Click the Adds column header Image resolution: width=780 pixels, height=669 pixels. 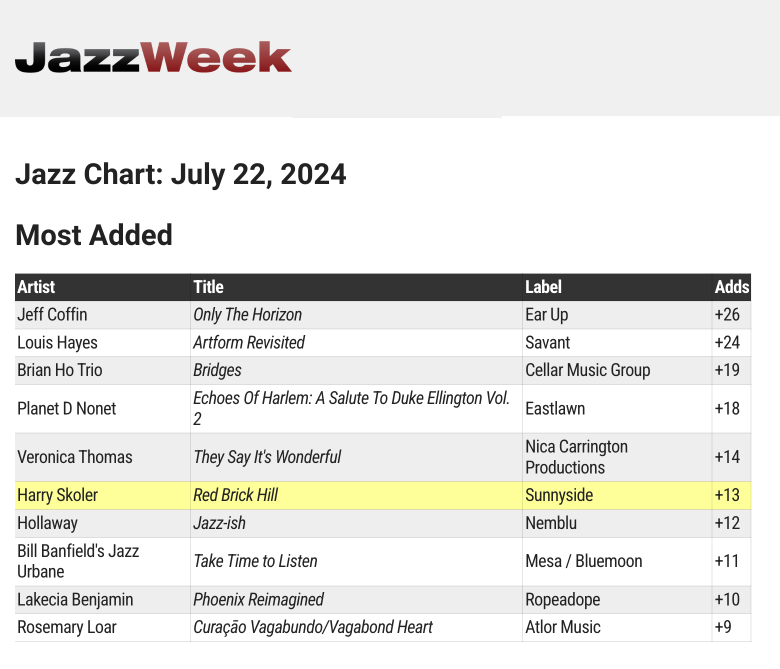[731, 287]
